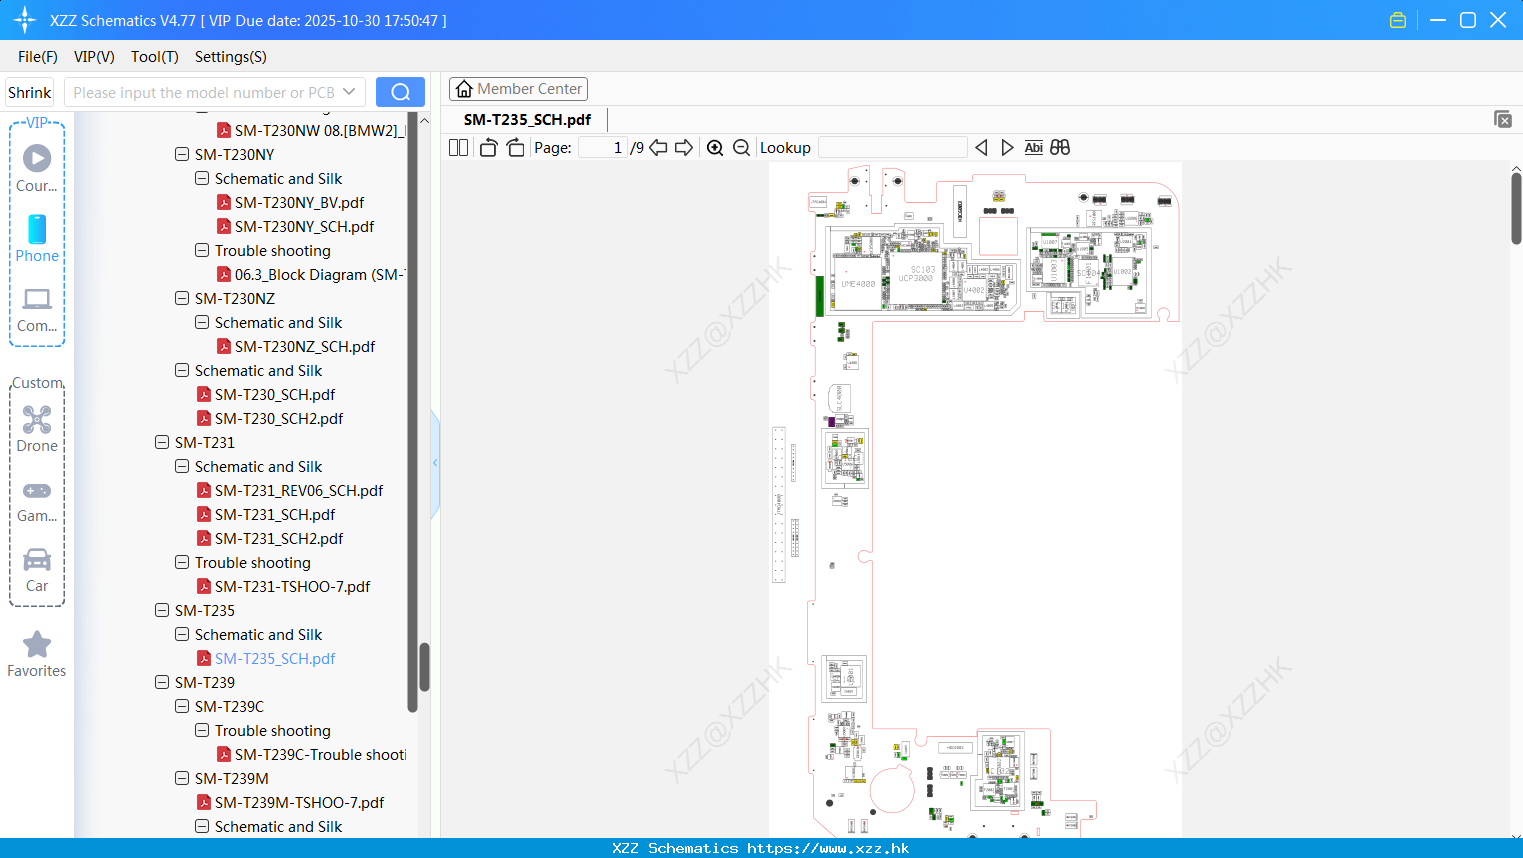
Task: Click the tree panel vertical scrollbar
Action: pyautogui.click(x=424, y=667)
